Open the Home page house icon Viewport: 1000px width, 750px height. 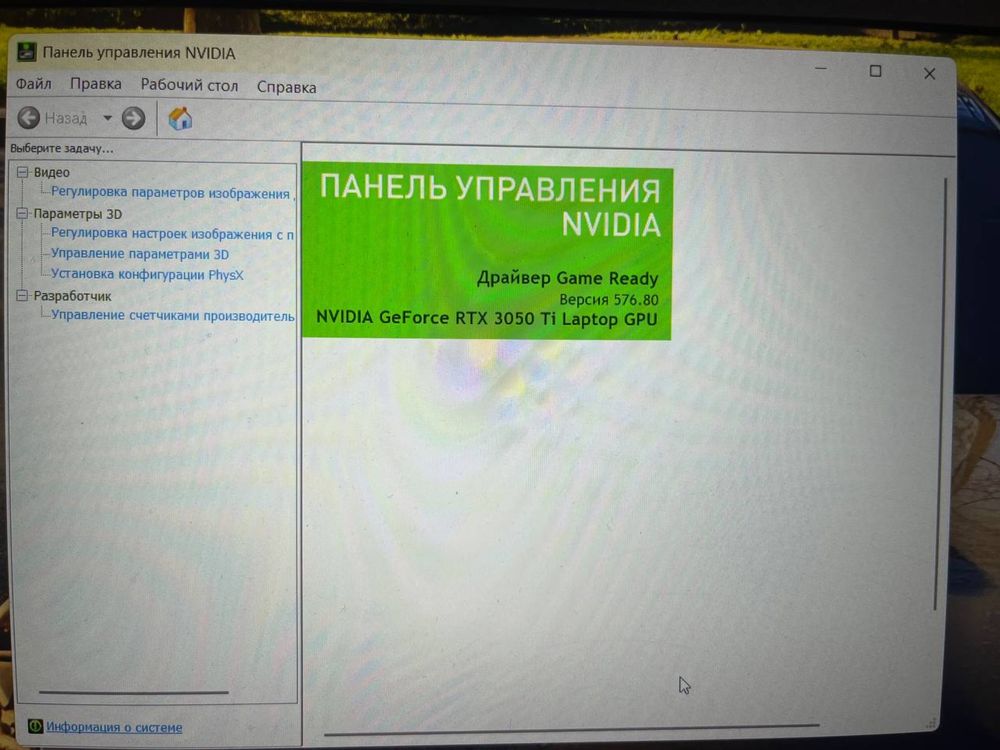[x=180, y=119]
